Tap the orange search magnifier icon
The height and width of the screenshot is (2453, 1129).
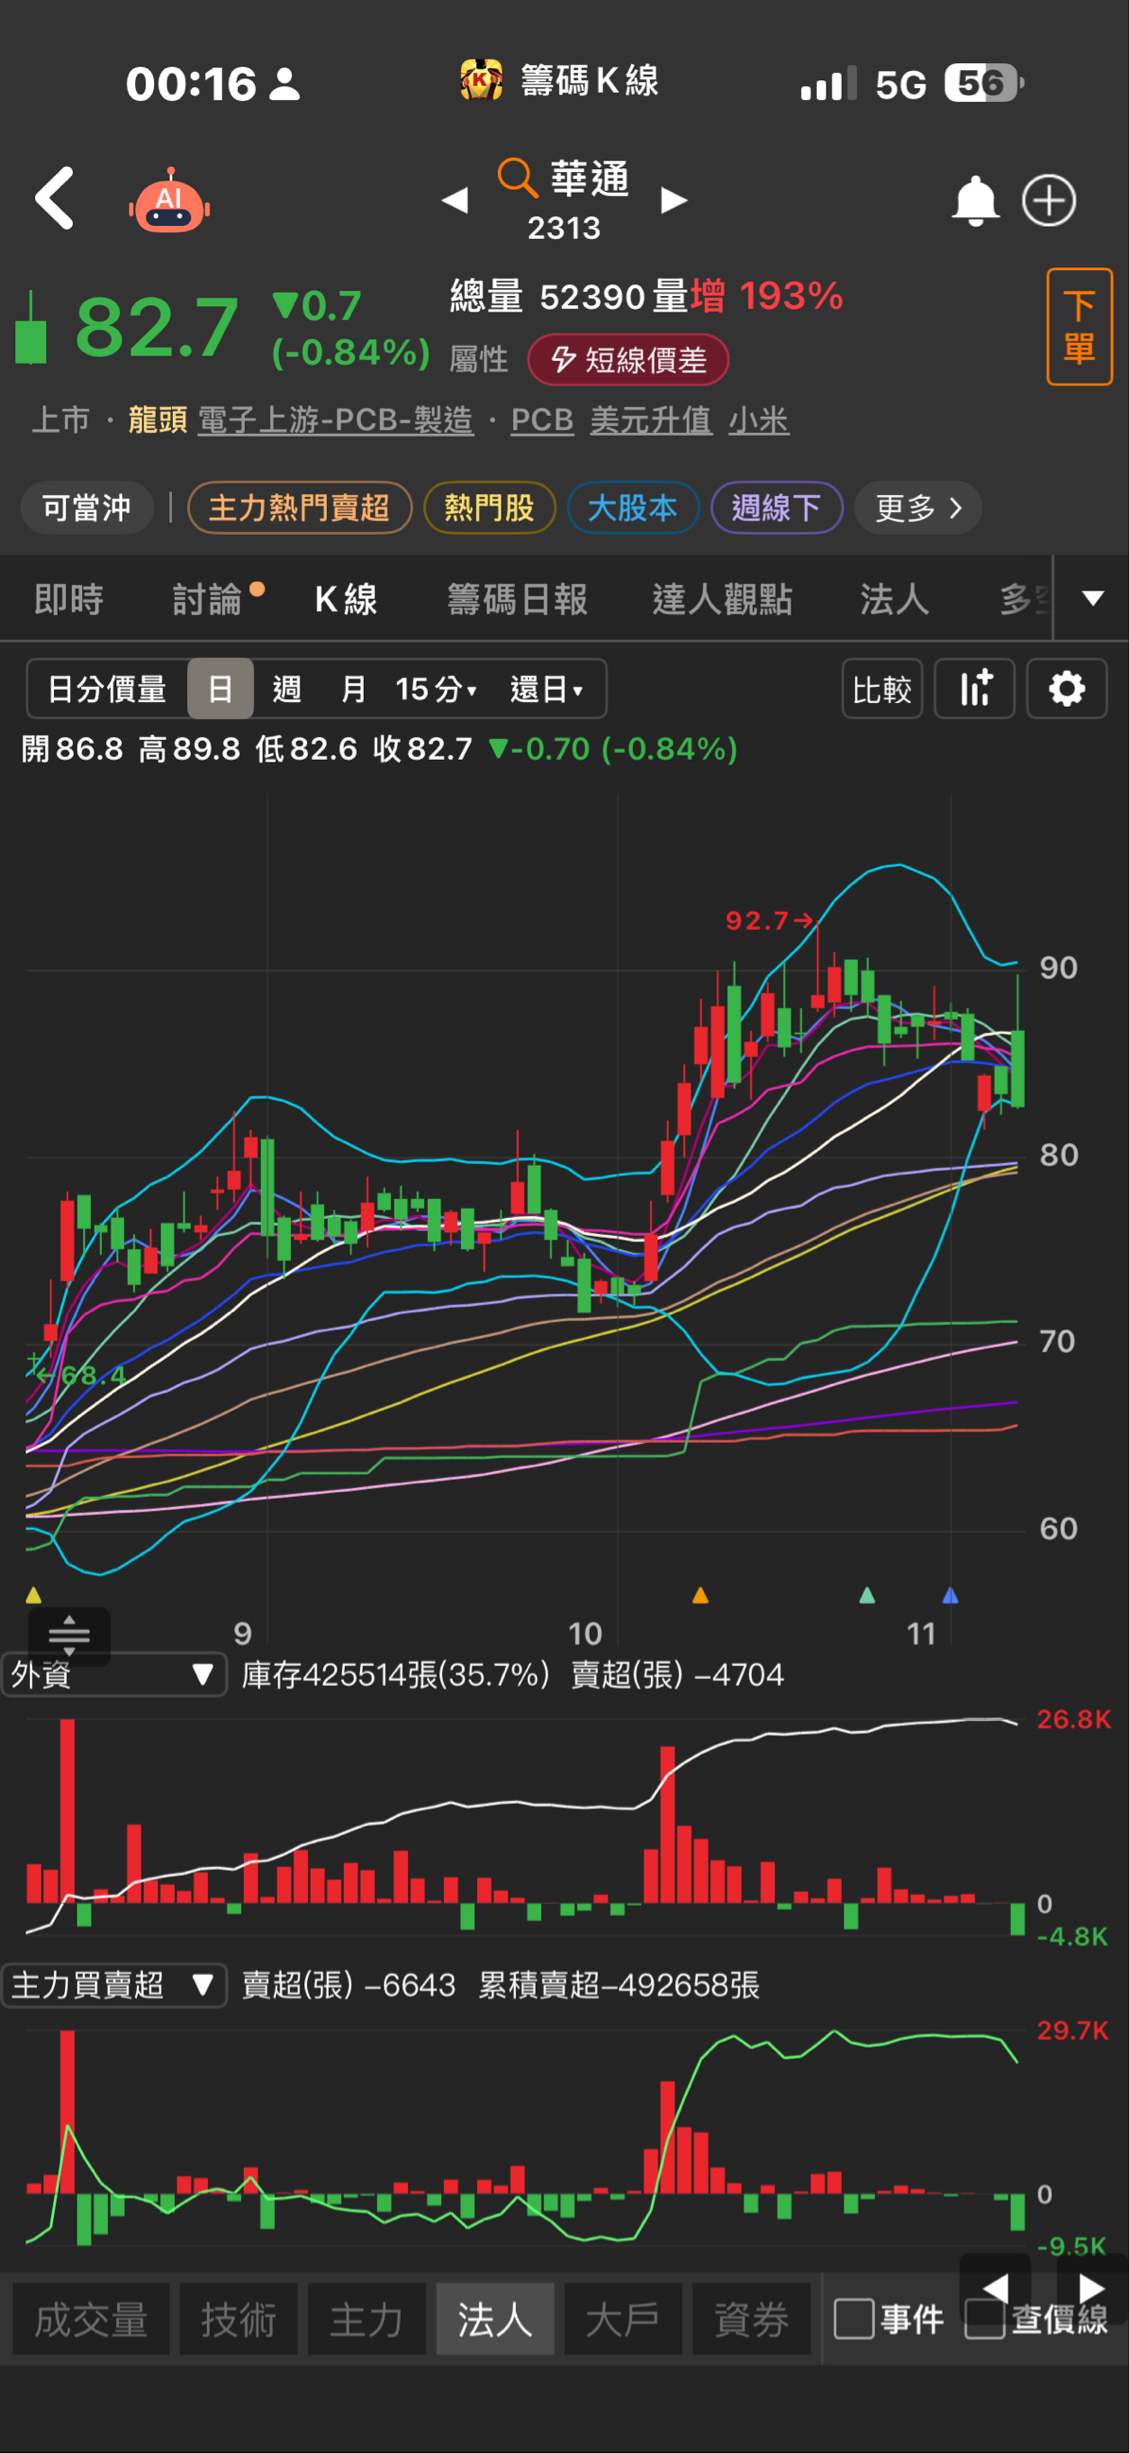point(517,177)
